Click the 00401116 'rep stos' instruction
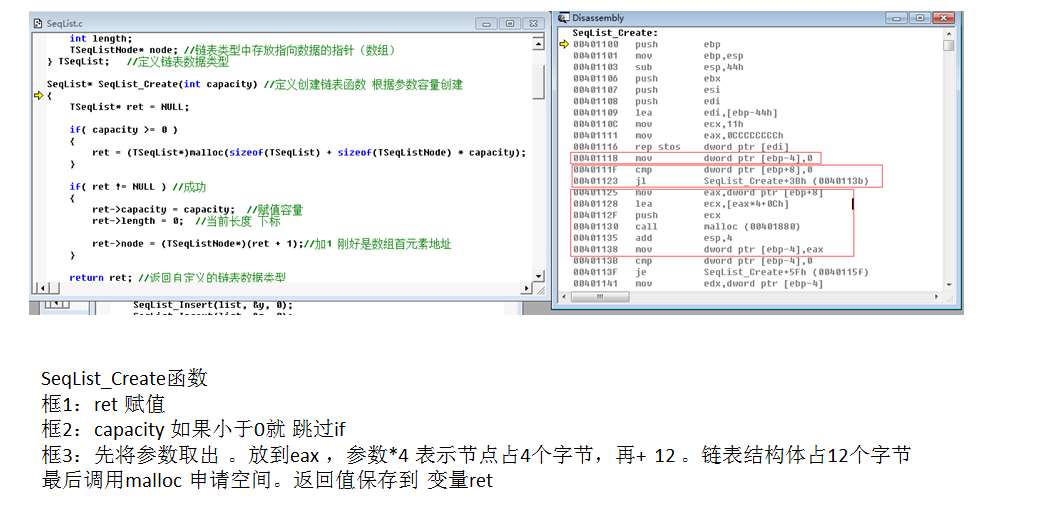1050x507 pixels. pos(681,147)
